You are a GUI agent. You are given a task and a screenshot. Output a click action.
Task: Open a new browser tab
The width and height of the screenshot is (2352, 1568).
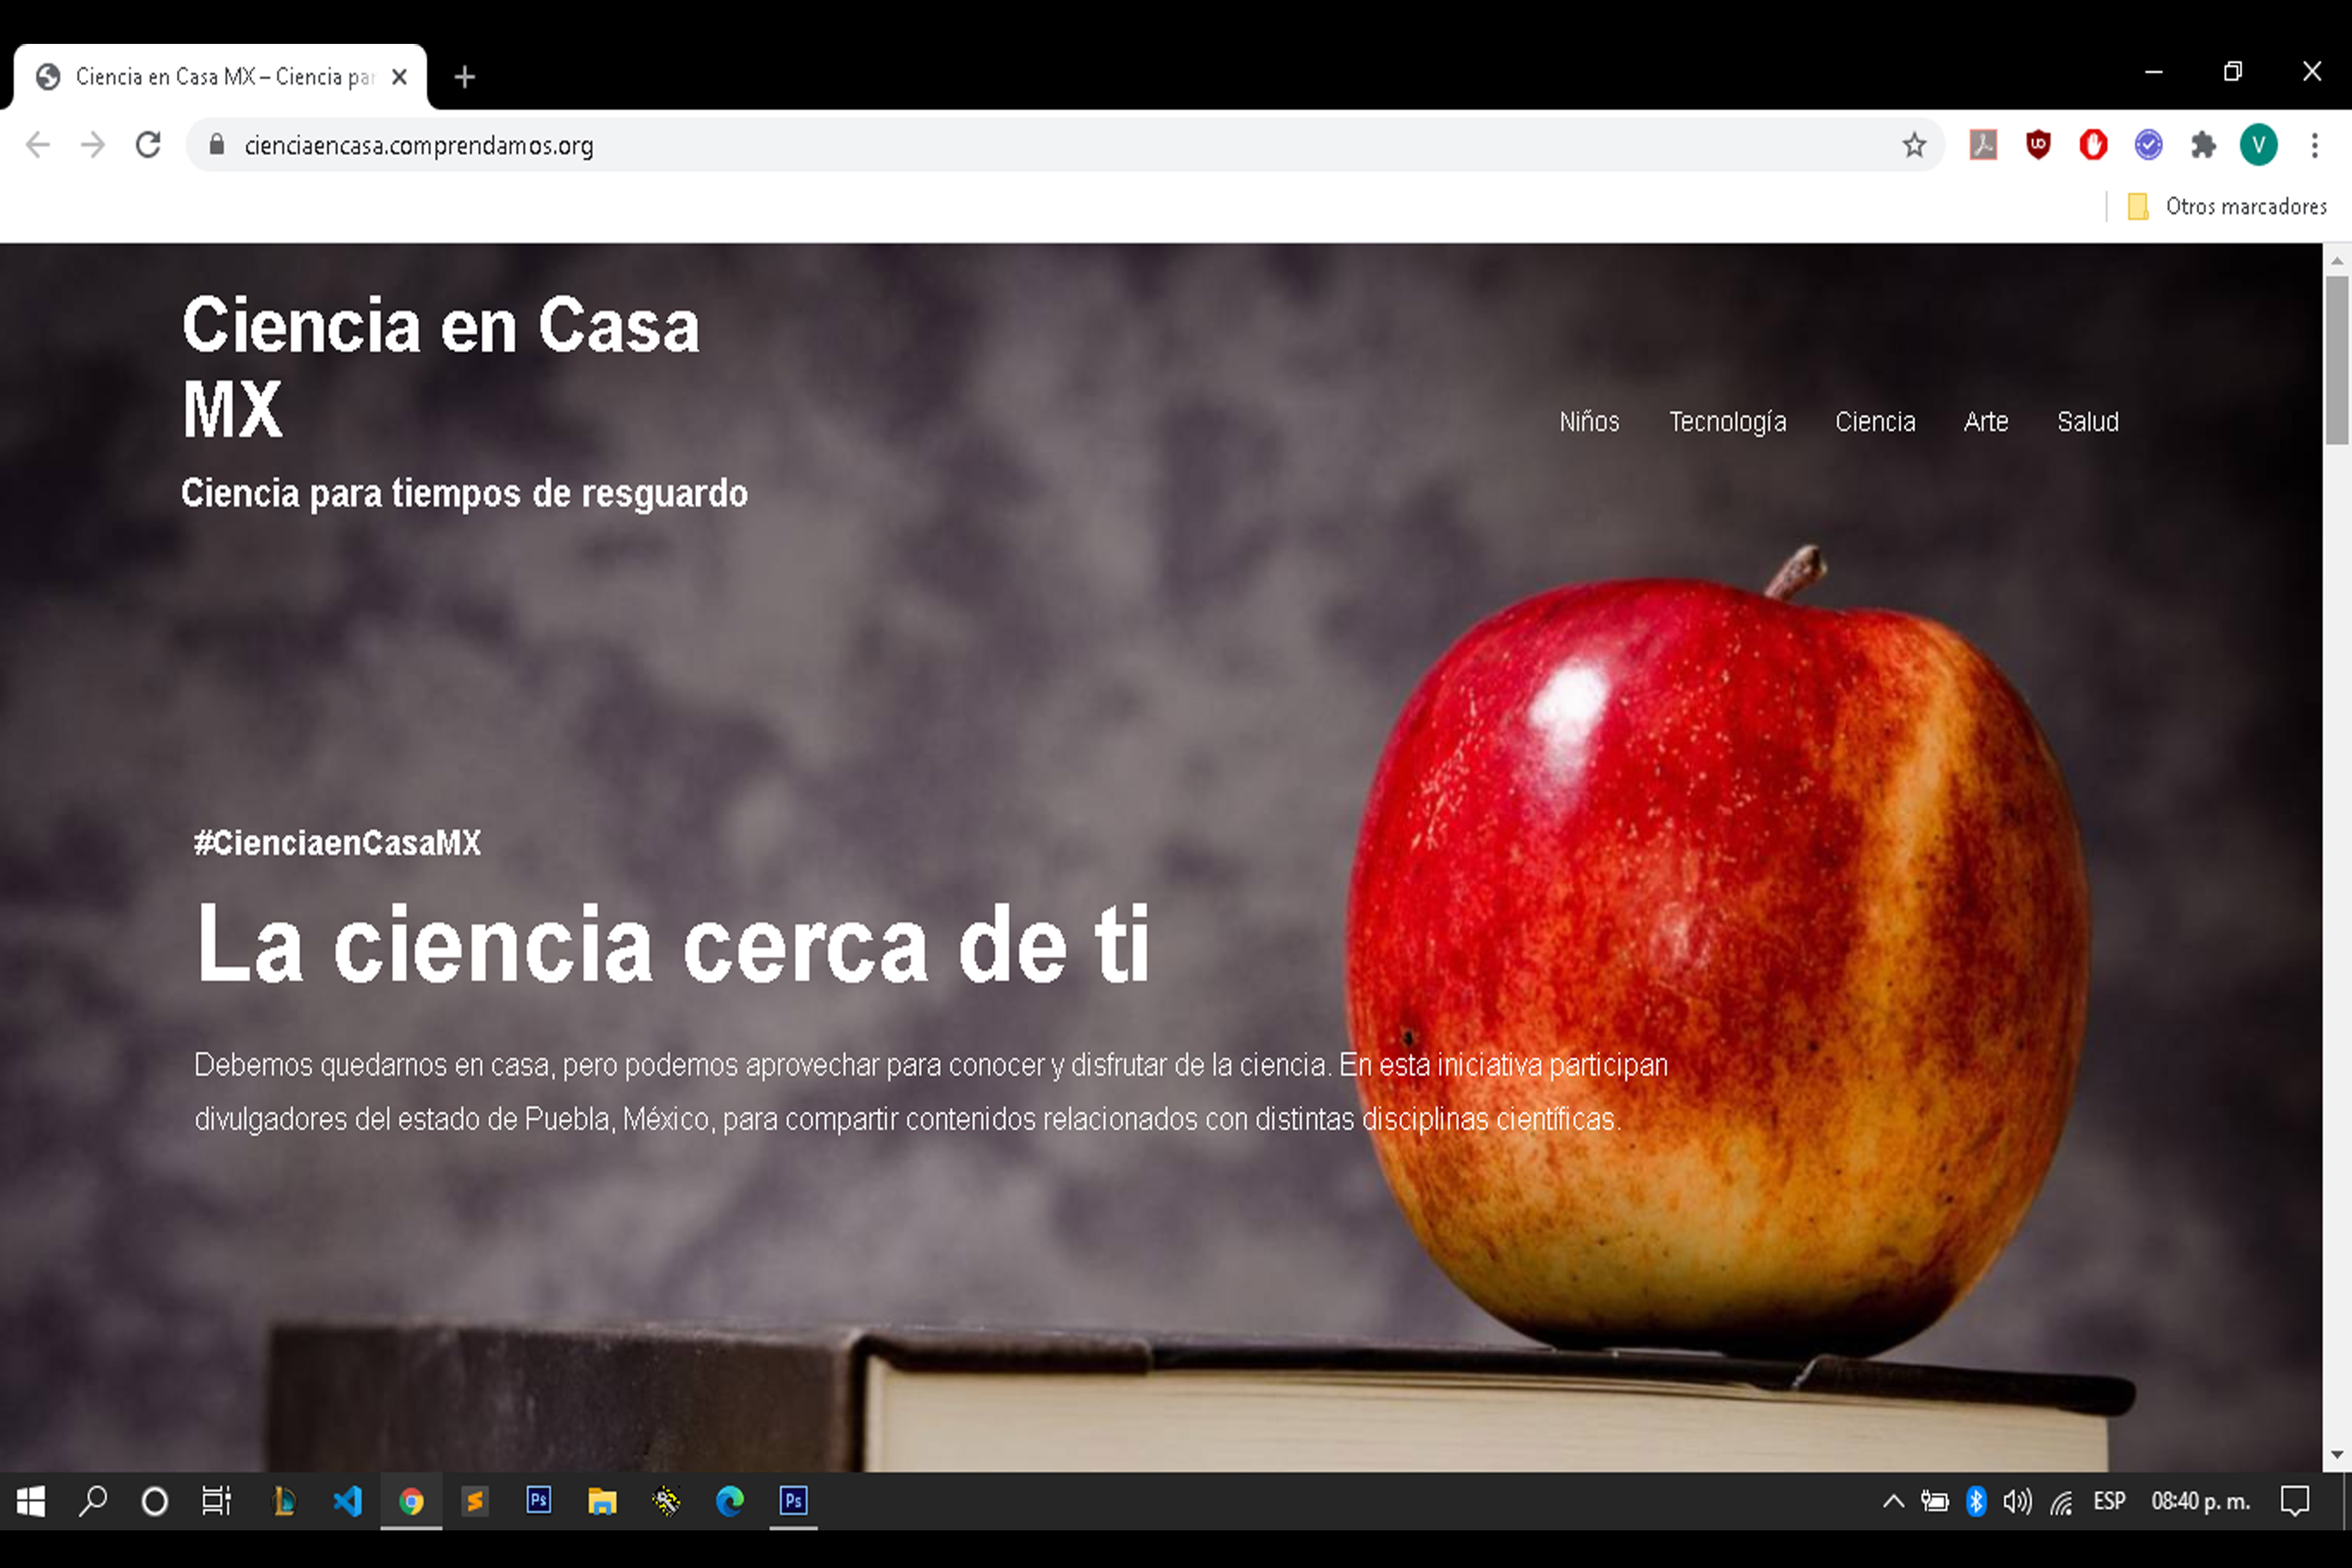point(464,77)
